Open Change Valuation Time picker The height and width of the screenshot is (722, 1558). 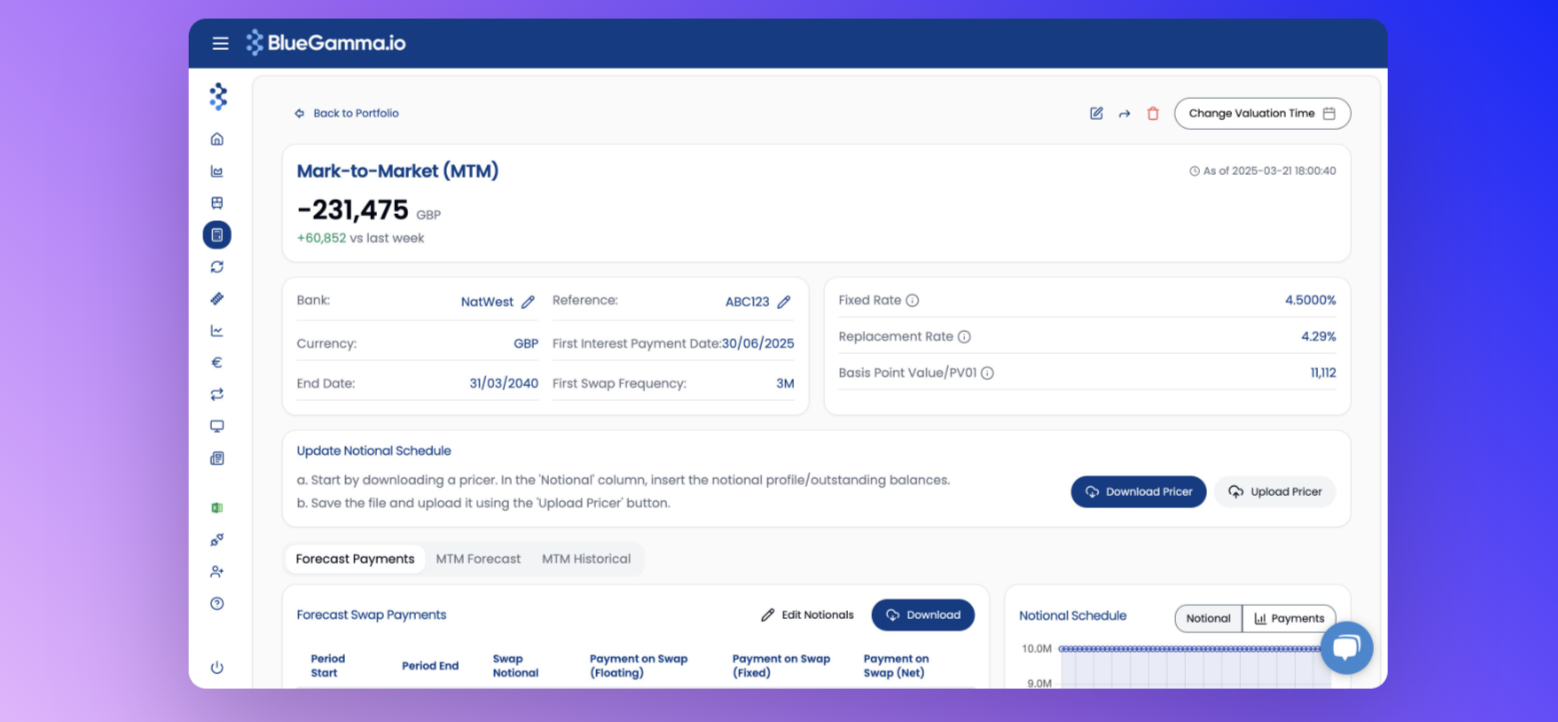(1262, 114)
